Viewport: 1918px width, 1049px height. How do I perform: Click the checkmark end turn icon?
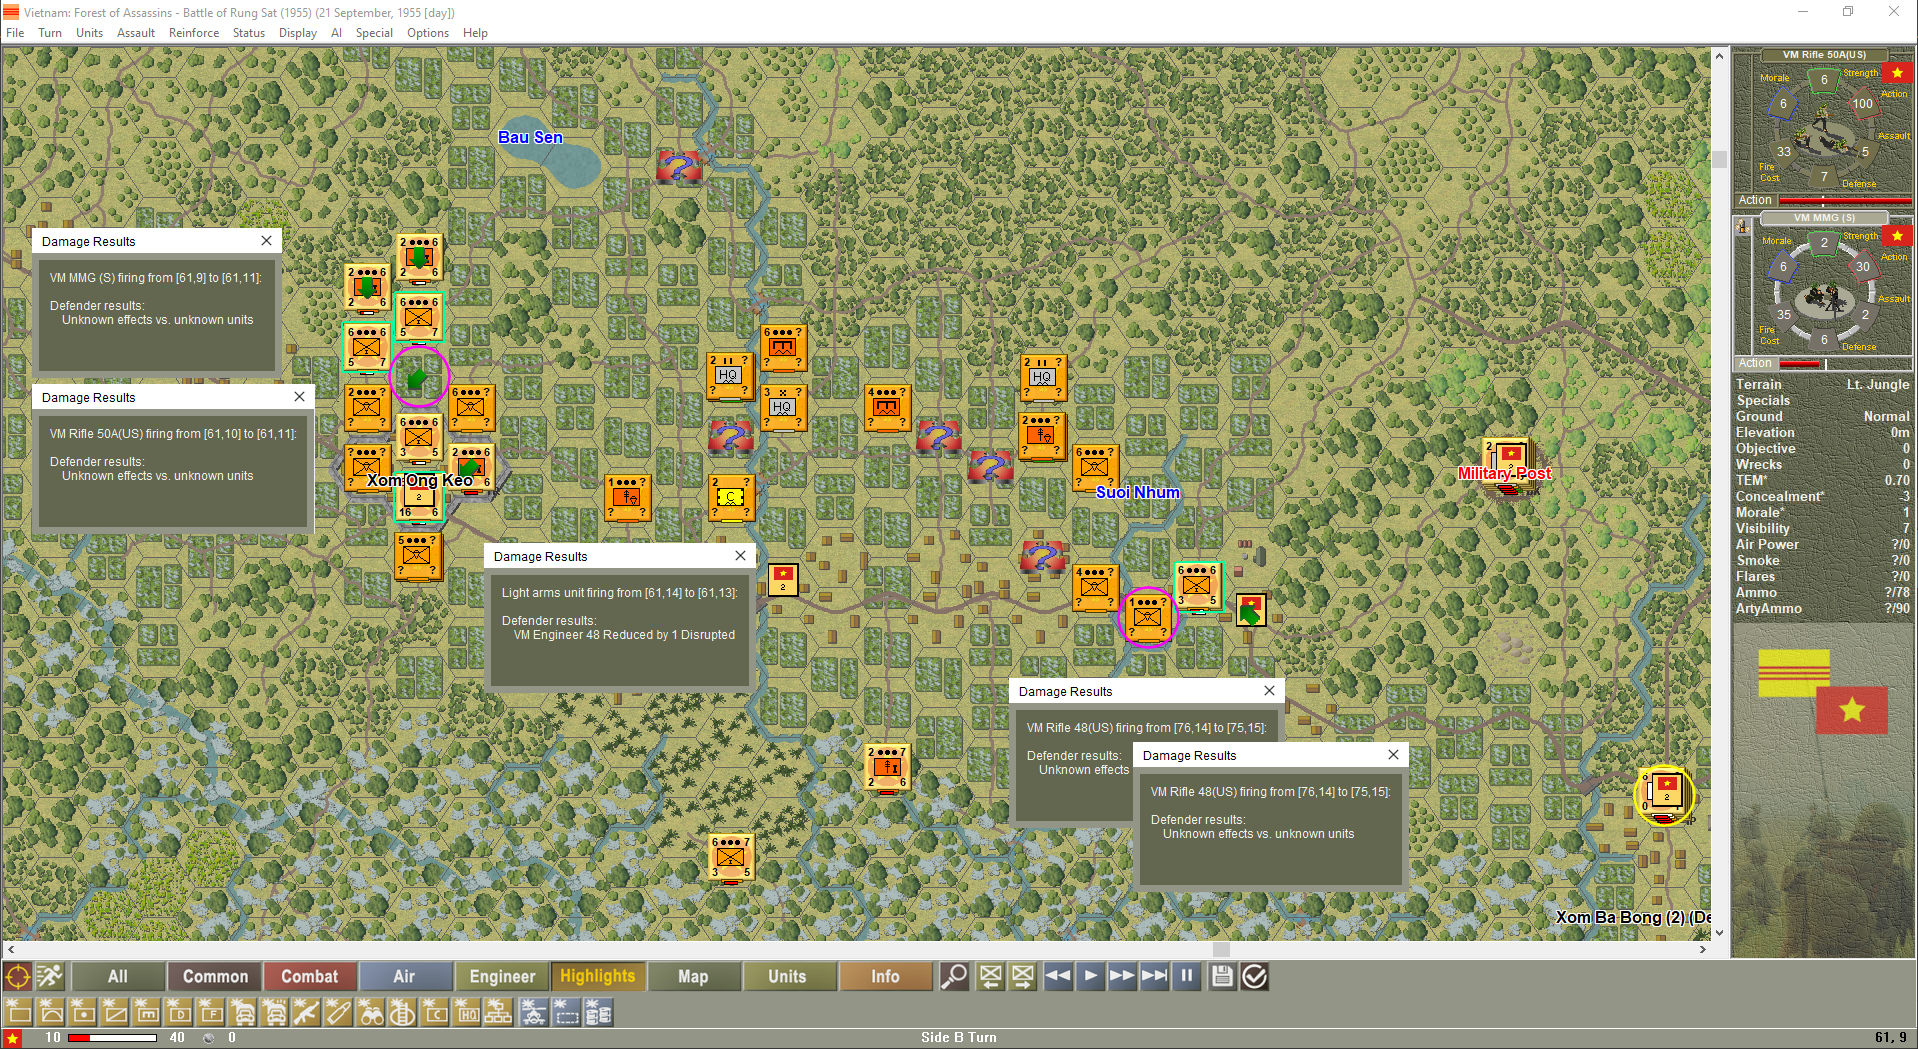point(1254,976)
